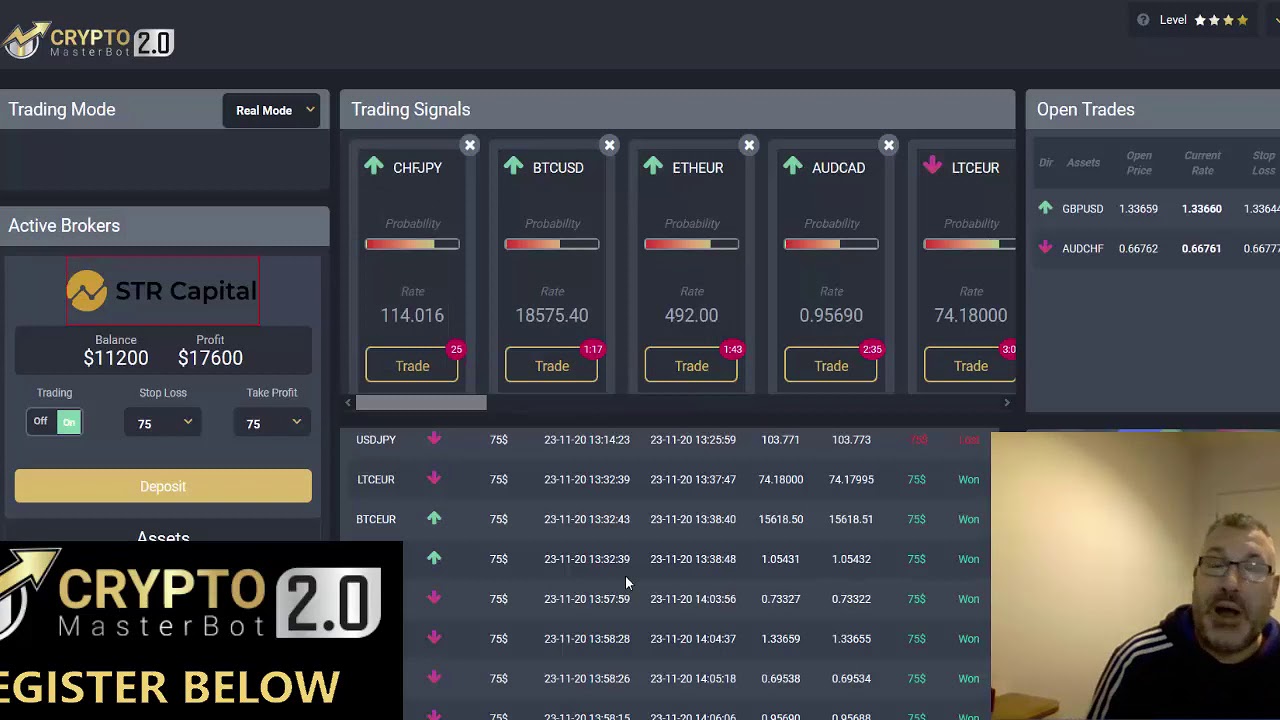Click the Deposit button
1280x720 pixels.
click(163, 486)
